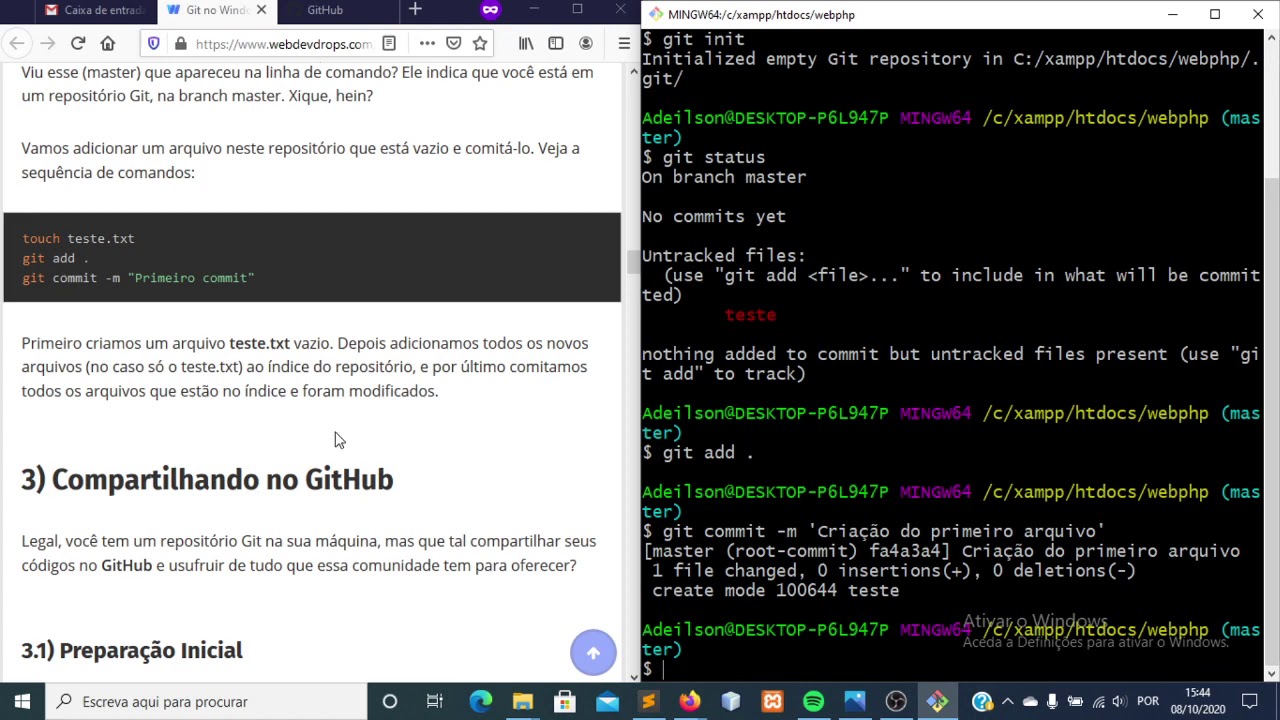
Task: Go back in Firefox history
Action: click(17, 43)
